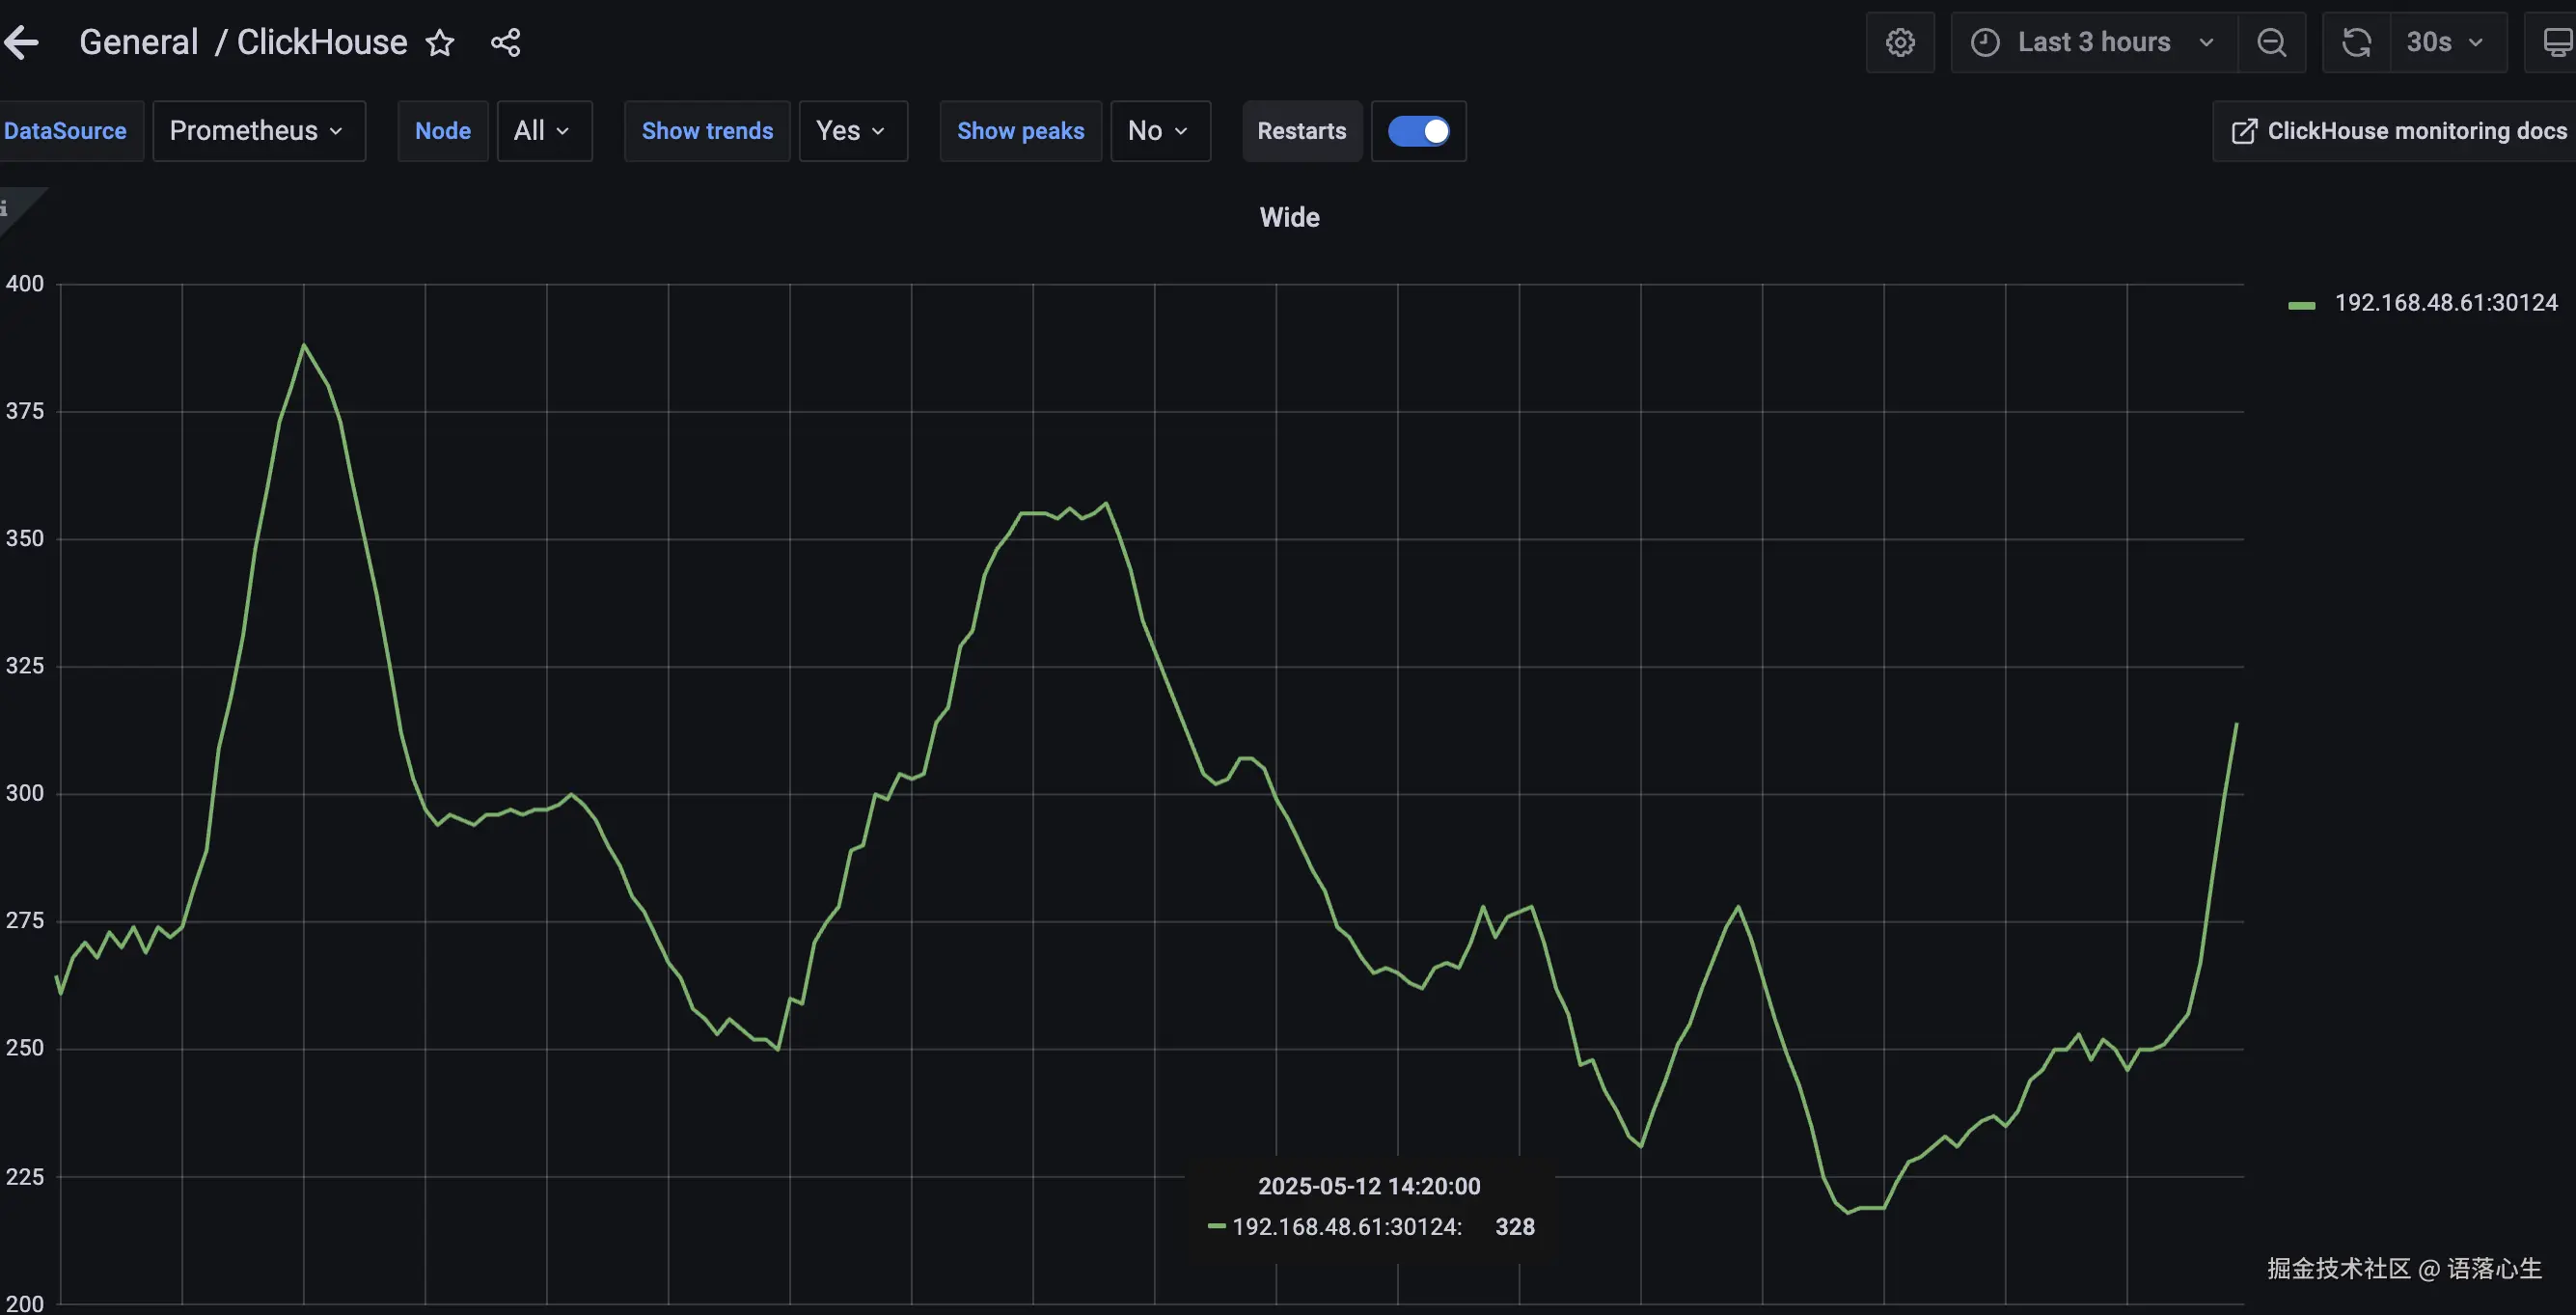The height and width of the screenshot is (1315, 2576).
Task: Click the refresh dashboard icon
Action: tap(2356, 42)
